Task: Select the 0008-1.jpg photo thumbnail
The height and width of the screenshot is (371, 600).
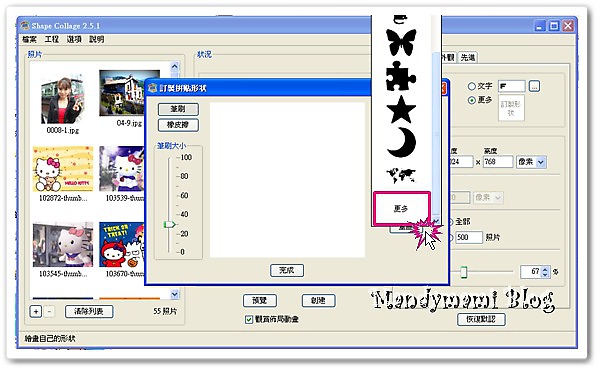Action: pyautogui.click(x=63, y=99)
